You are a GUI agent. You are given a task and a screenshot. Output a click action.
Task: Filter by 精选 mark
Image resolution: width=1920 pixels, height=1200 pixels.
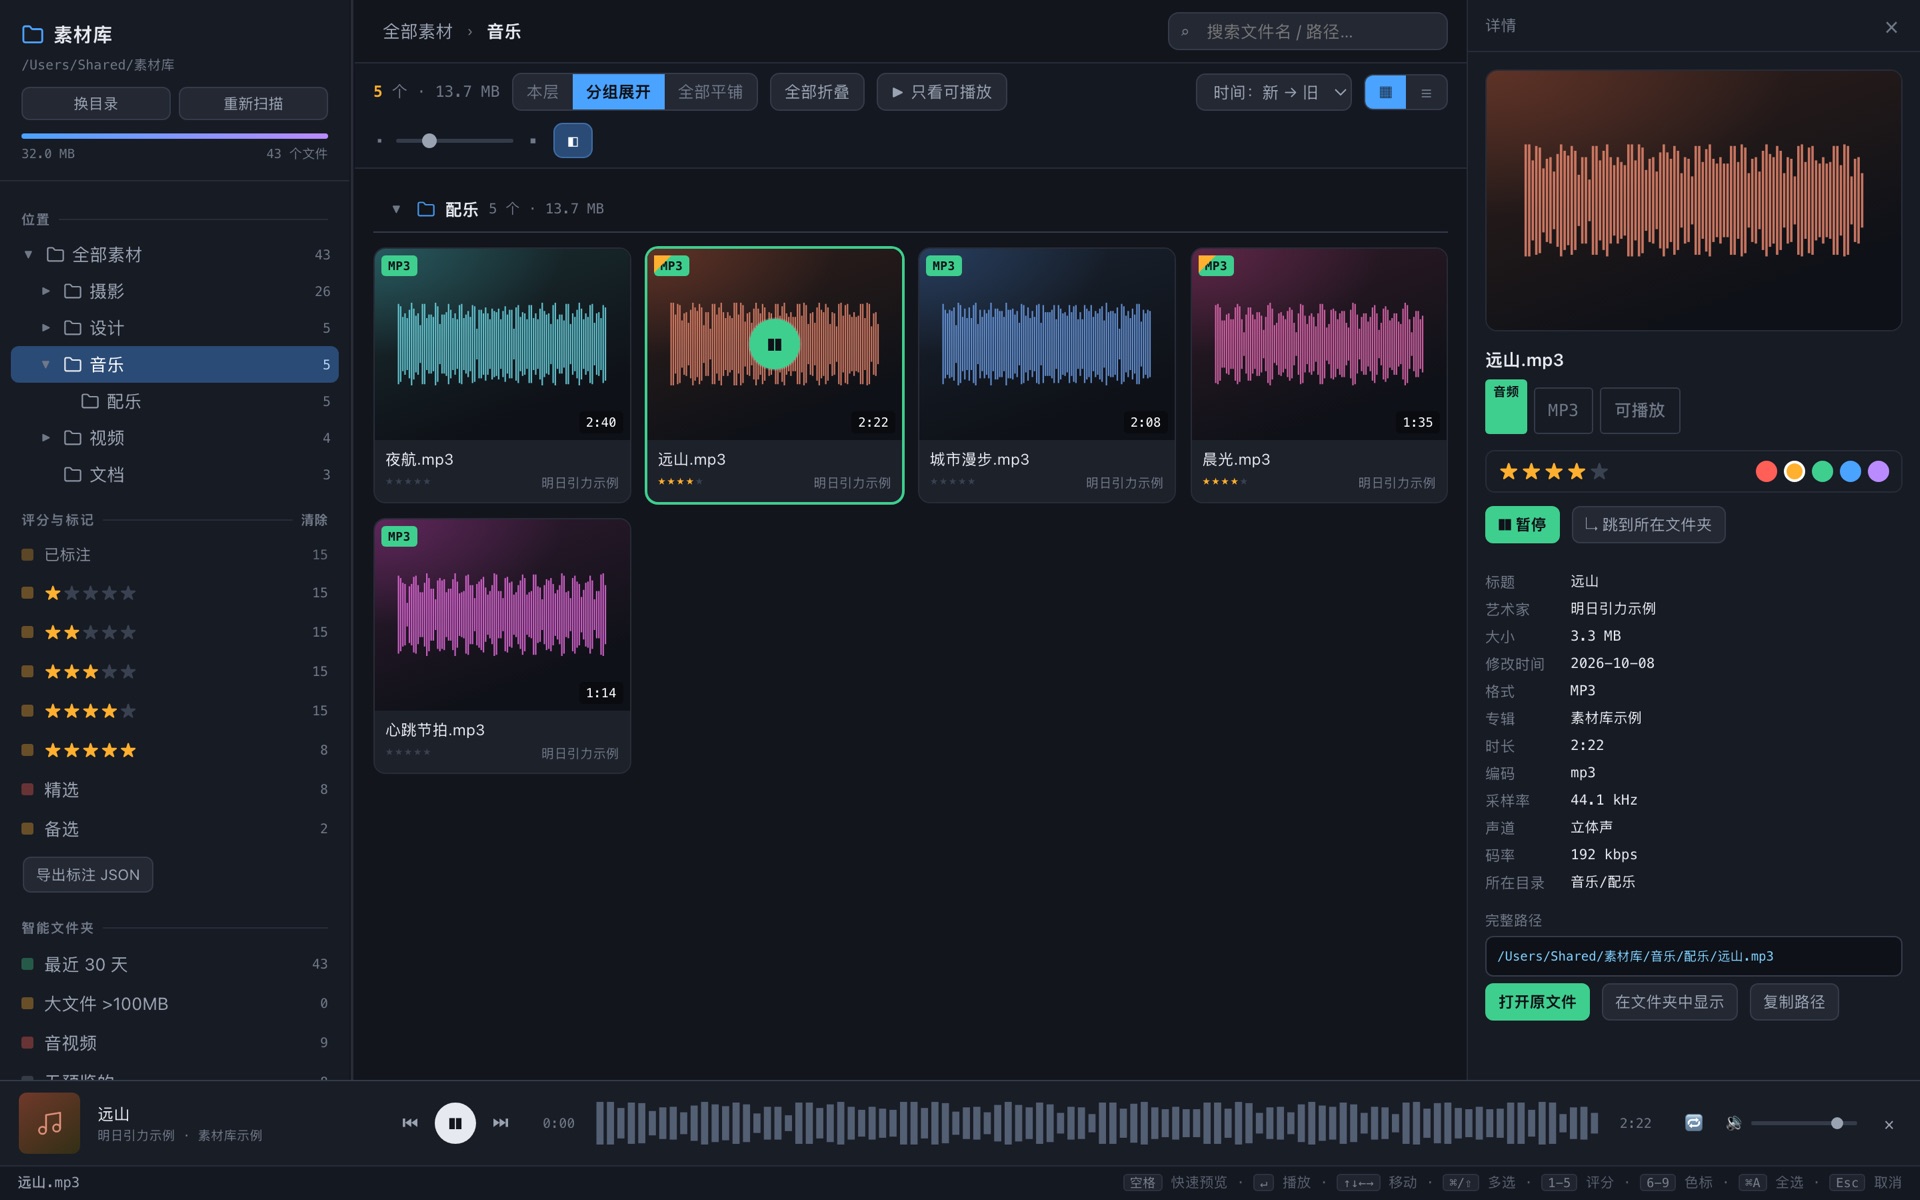(174, 790)
